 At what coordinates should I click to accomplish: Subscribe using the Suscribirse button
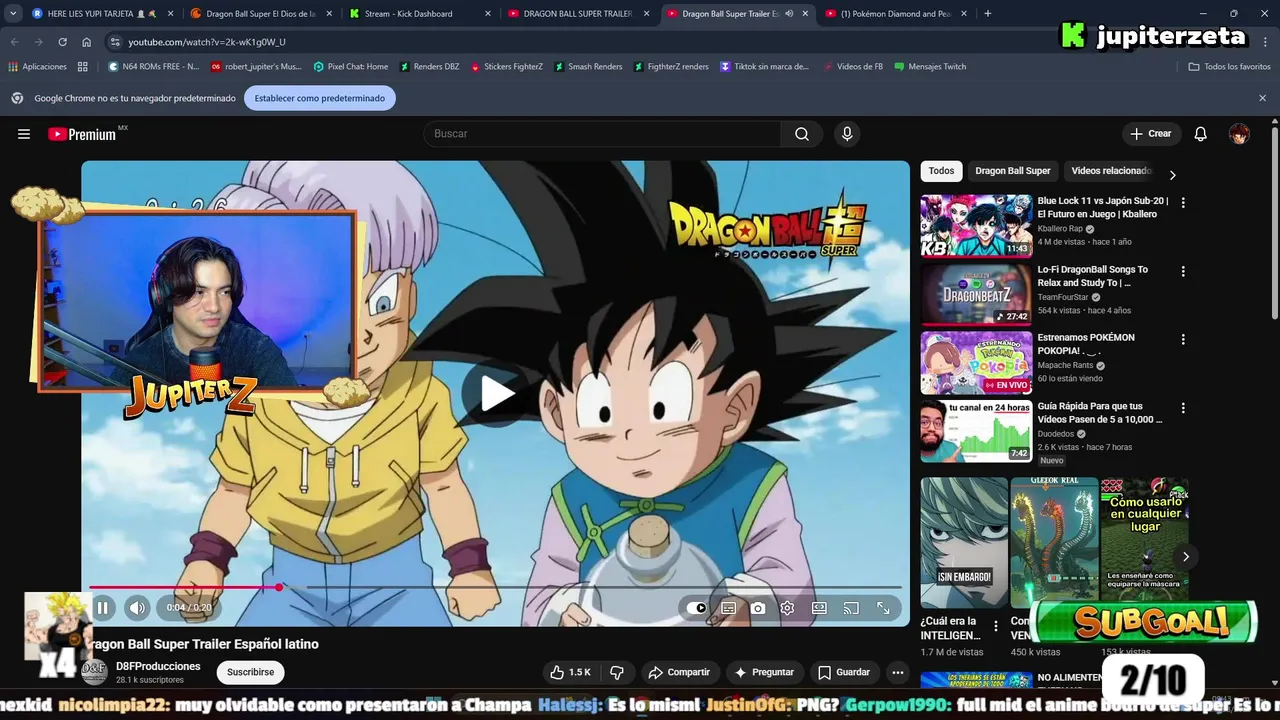[x=251, y=673]
